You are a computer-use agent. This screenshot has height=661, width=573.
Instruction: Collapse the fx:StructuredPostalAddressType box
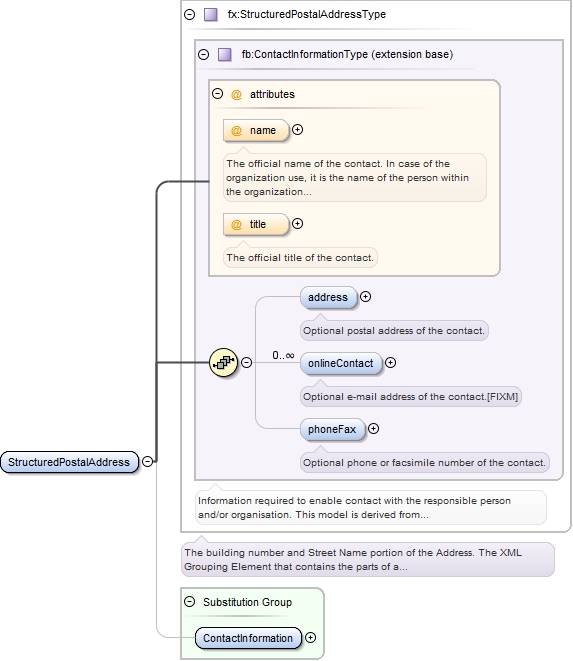(x=190, y=15)
